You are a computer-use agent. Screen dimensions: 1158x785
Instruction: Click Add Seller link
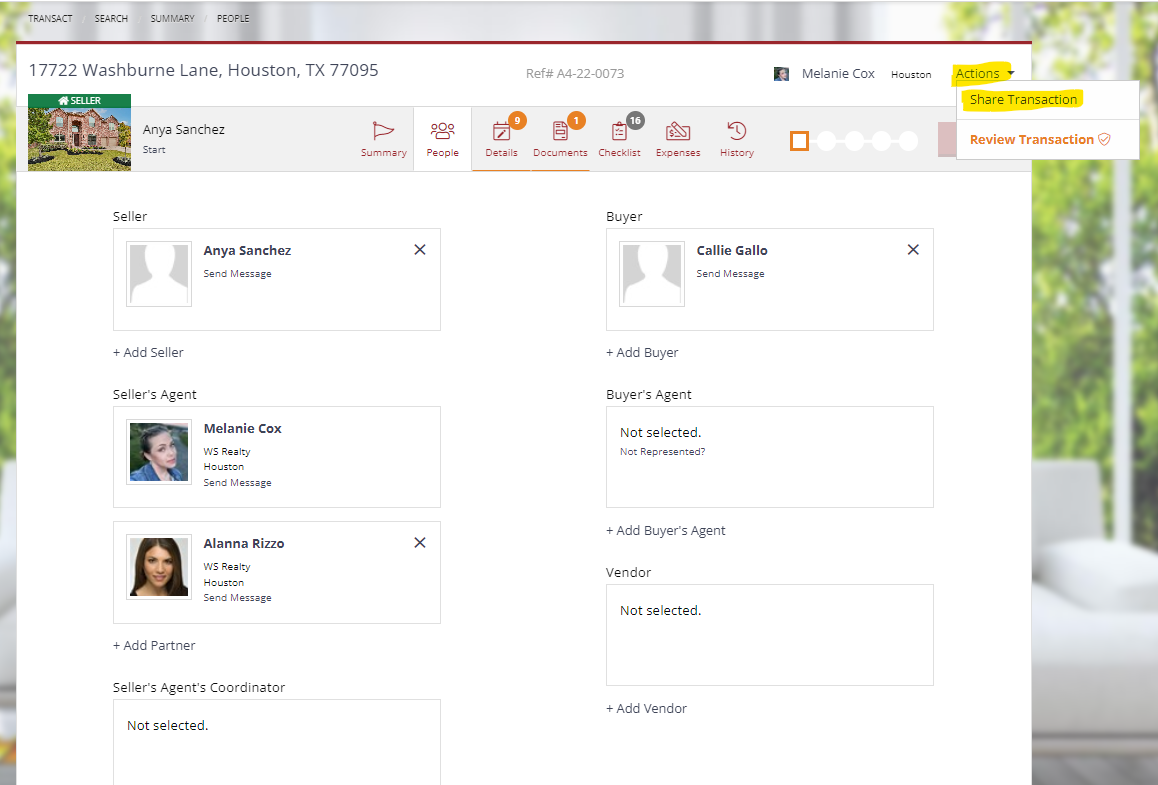point(148,352)
